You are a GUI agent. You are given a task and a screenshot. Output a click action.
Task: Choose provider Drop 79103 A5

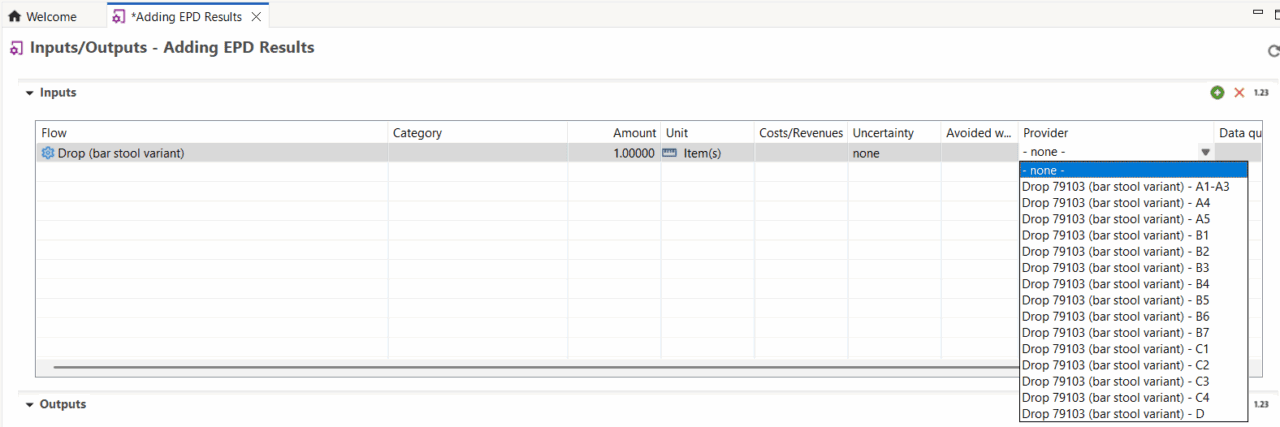1133,219
